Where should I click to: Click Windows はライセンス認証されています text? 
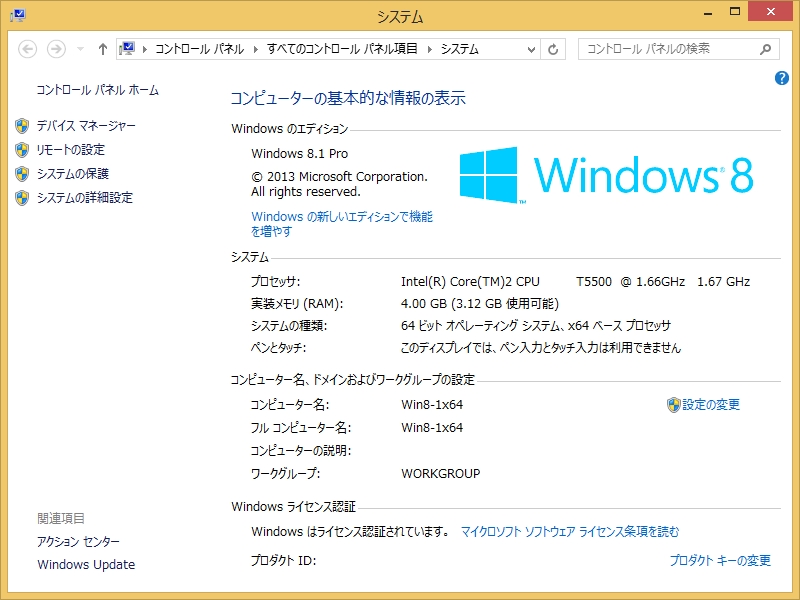click(351, 532)
